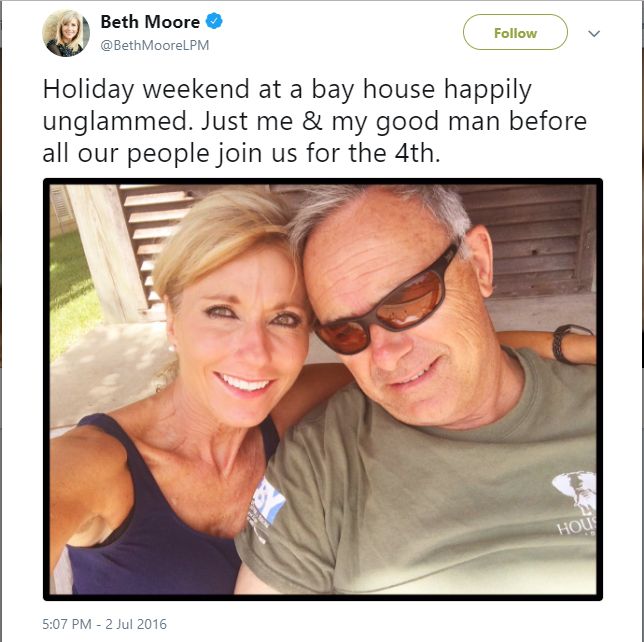Select the tweet text about bay house
The width and height of the screenshot is (644, 642).
(315, 121)
